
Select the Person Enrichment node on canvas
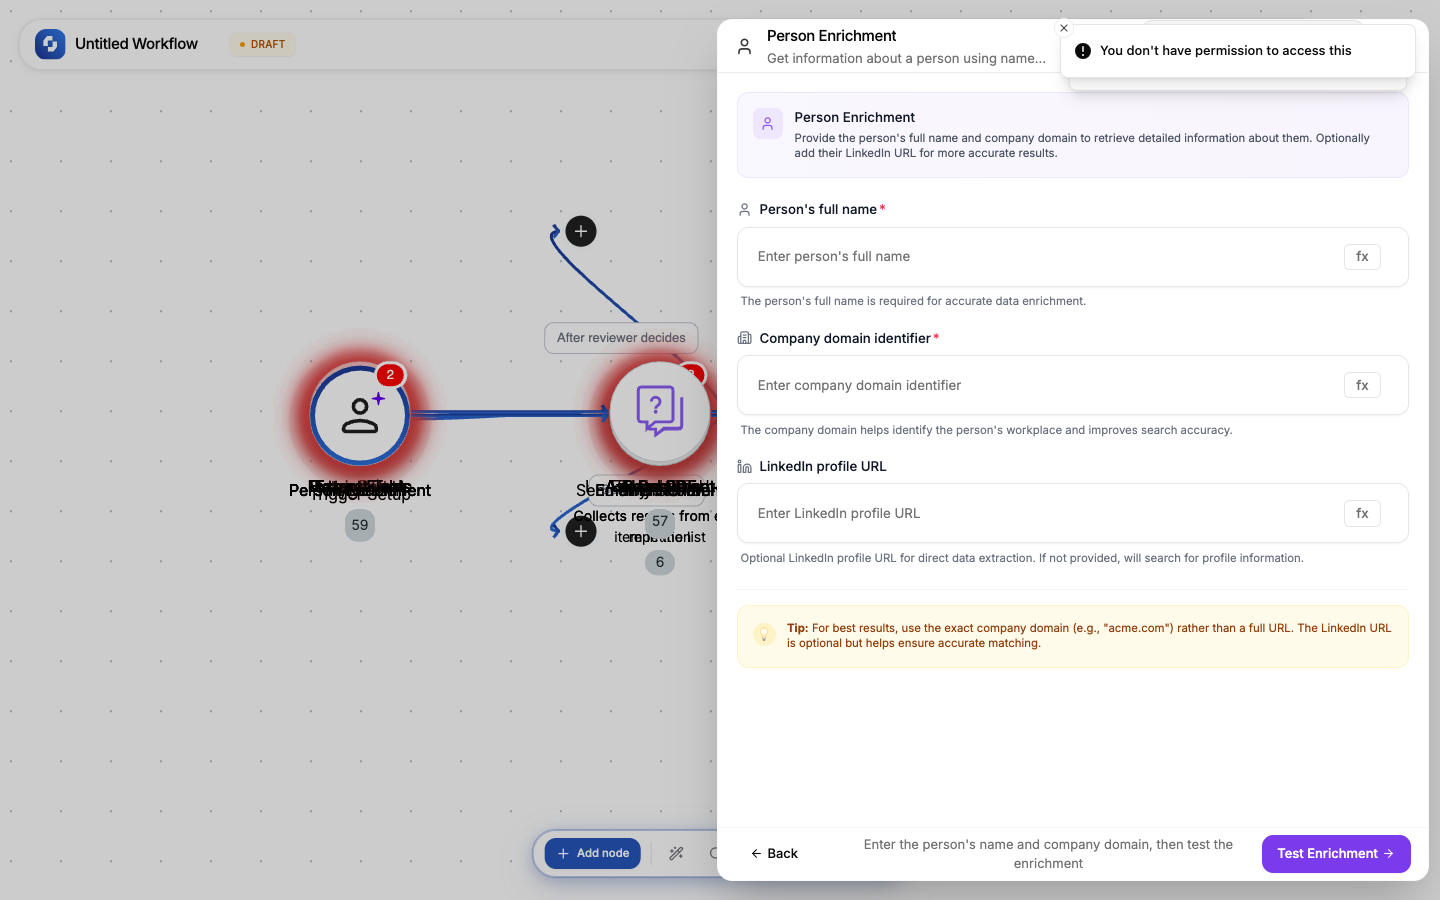360,415
